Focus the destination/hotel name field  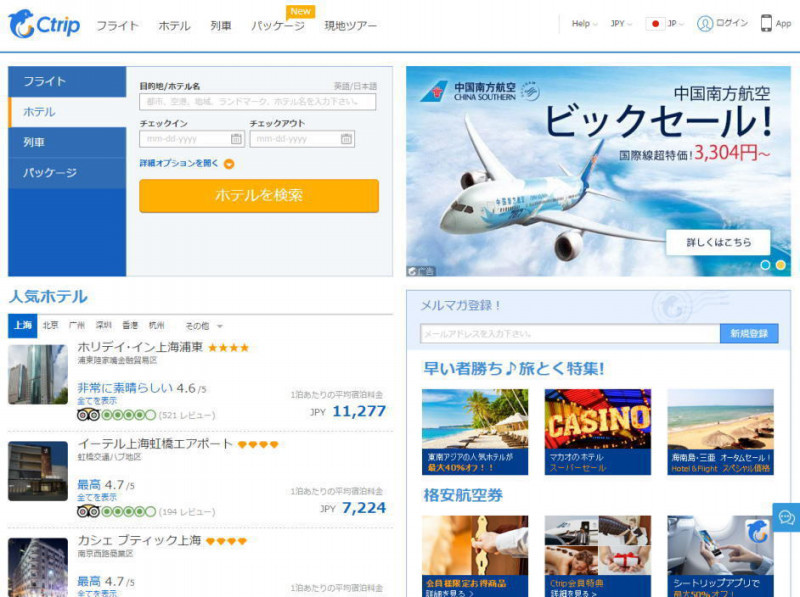258,102
